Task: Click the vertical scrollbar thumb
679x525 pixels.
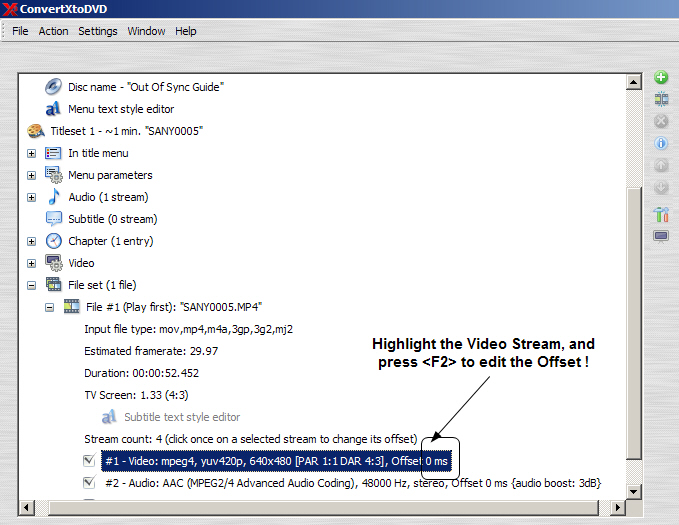Action: point(634,323)
